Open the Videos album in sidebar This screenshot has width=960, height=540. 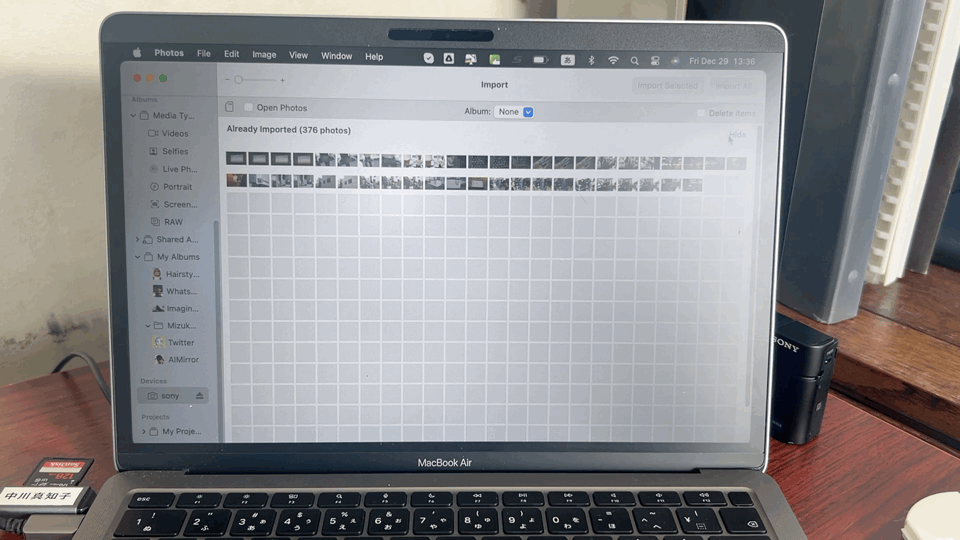pos(174,133)
